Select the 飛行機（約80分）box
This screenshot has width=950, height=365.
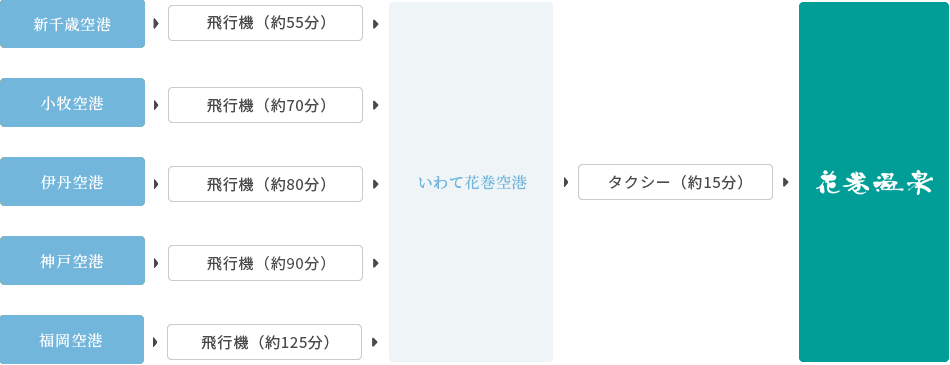[x=265, y=184]
